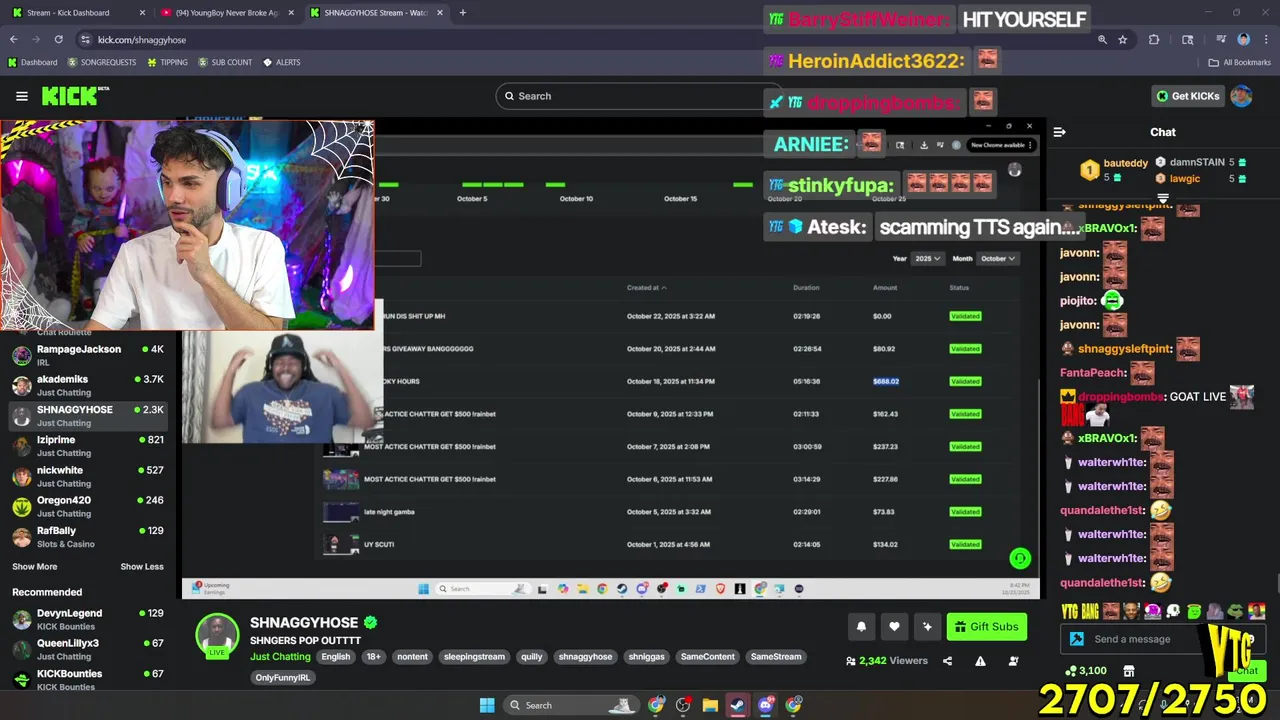Image resolution: width=1280 pixels, height=720 pixels.
Task: Open Chrome extensions puzzle icon
Action: pyautogui.click(x=1154, y=40)
